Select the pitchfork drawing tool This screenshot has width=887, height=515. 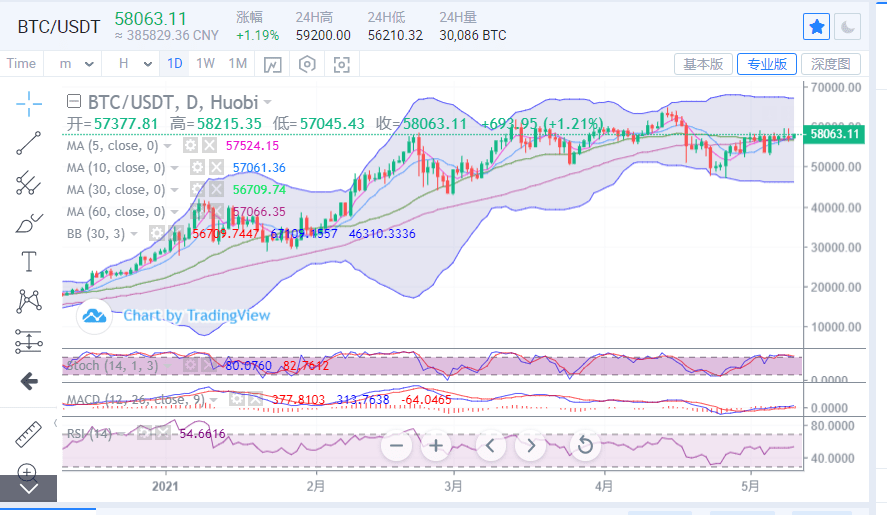coord(28,183)
